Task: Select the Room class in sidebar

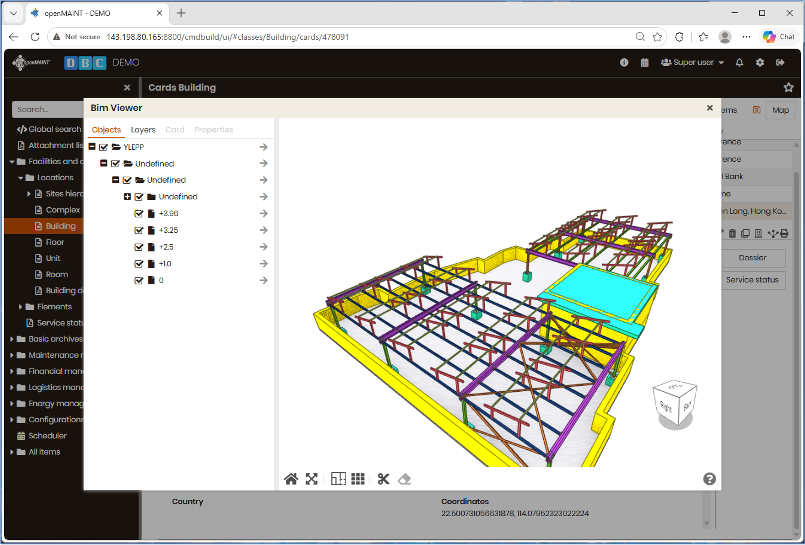Action: click(x=51, y=275)
